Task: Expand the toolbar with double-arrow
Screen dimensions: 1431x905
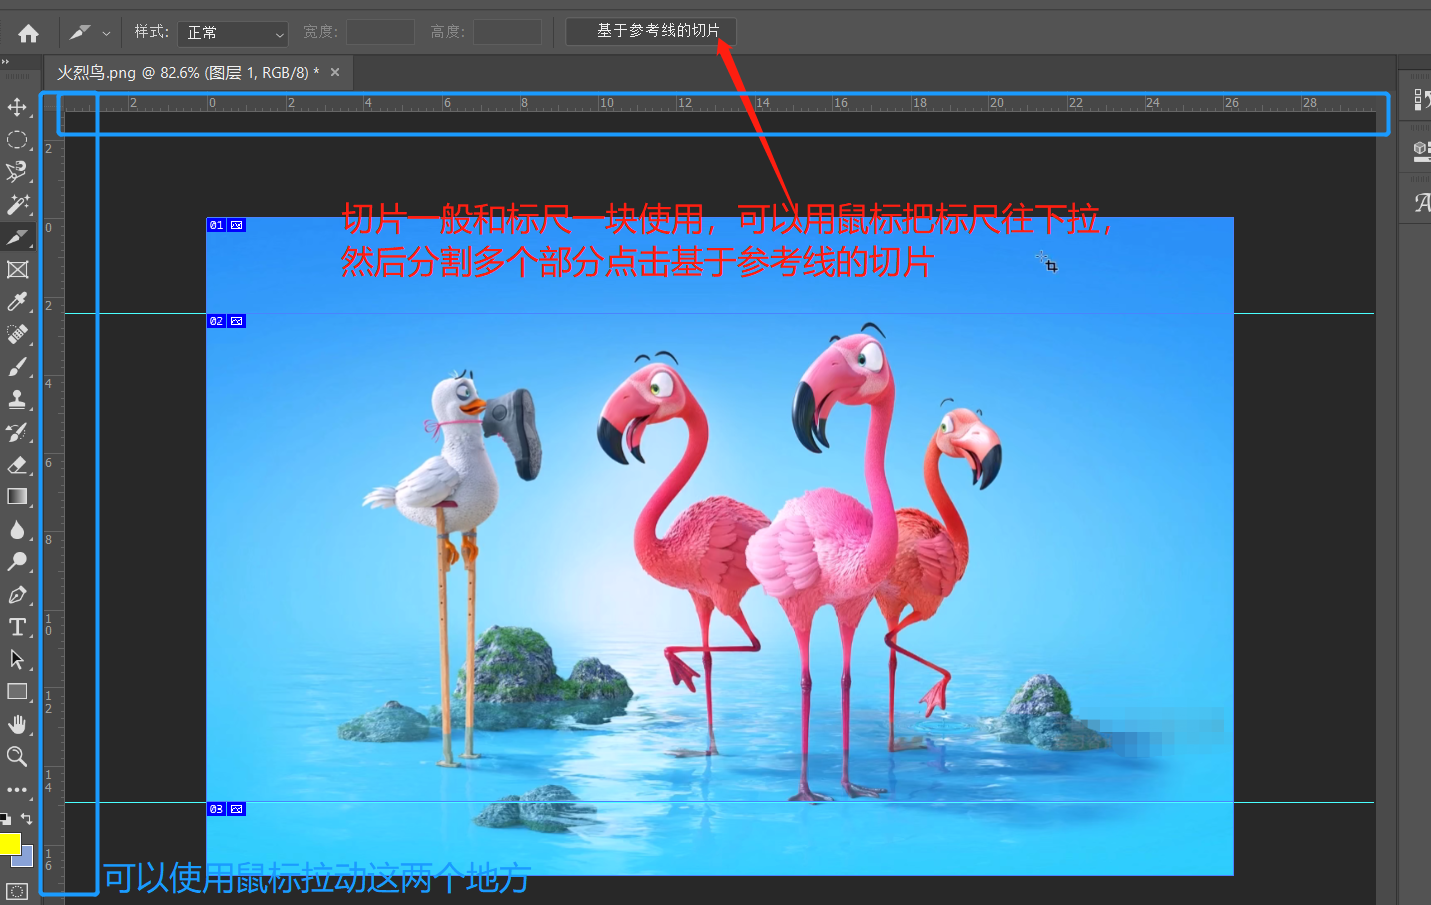Action: pos(5,62)
